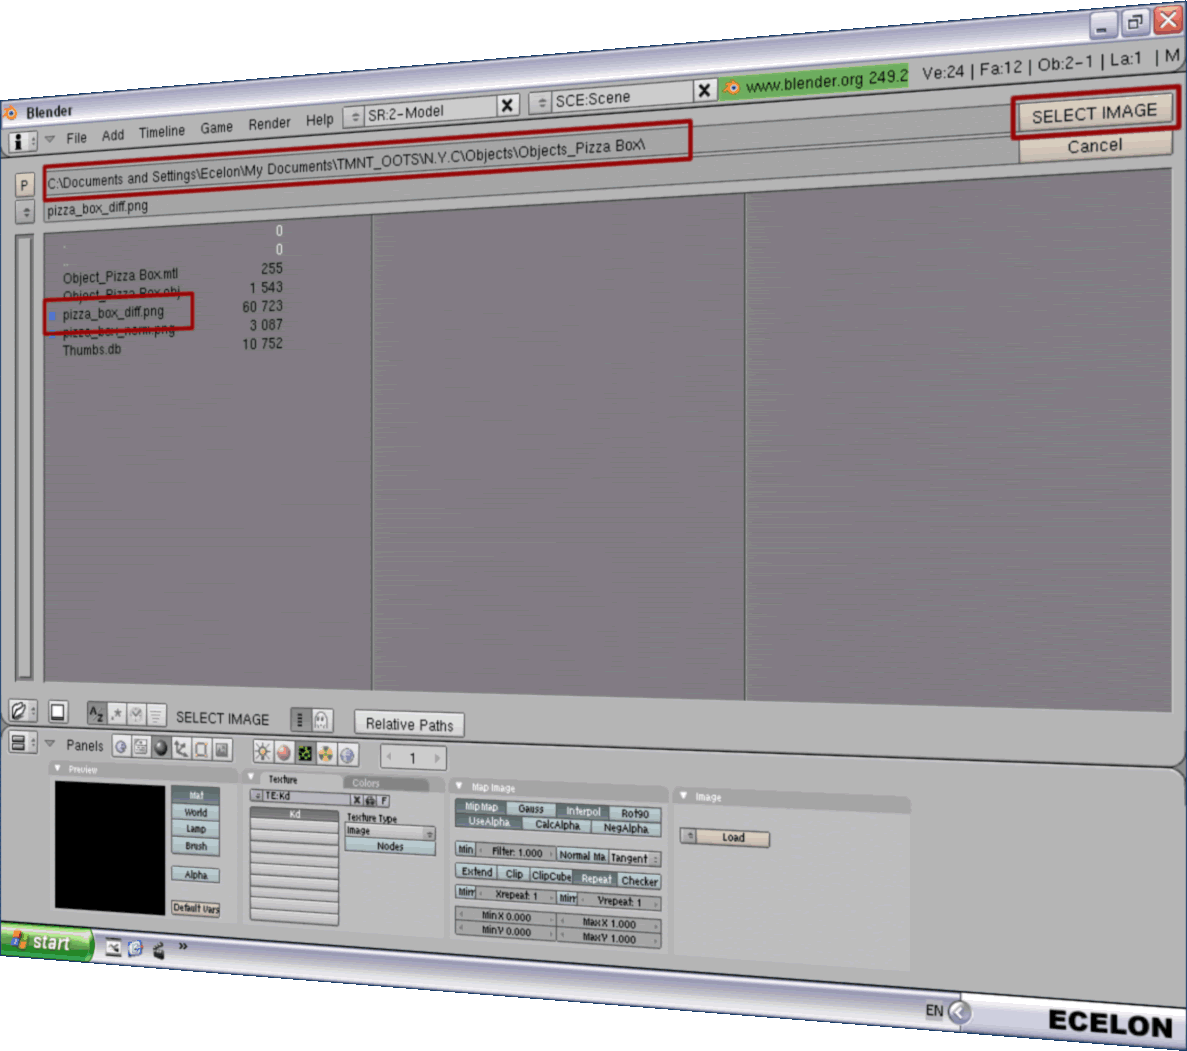Toggle the MipMap option

pos(481,807)
